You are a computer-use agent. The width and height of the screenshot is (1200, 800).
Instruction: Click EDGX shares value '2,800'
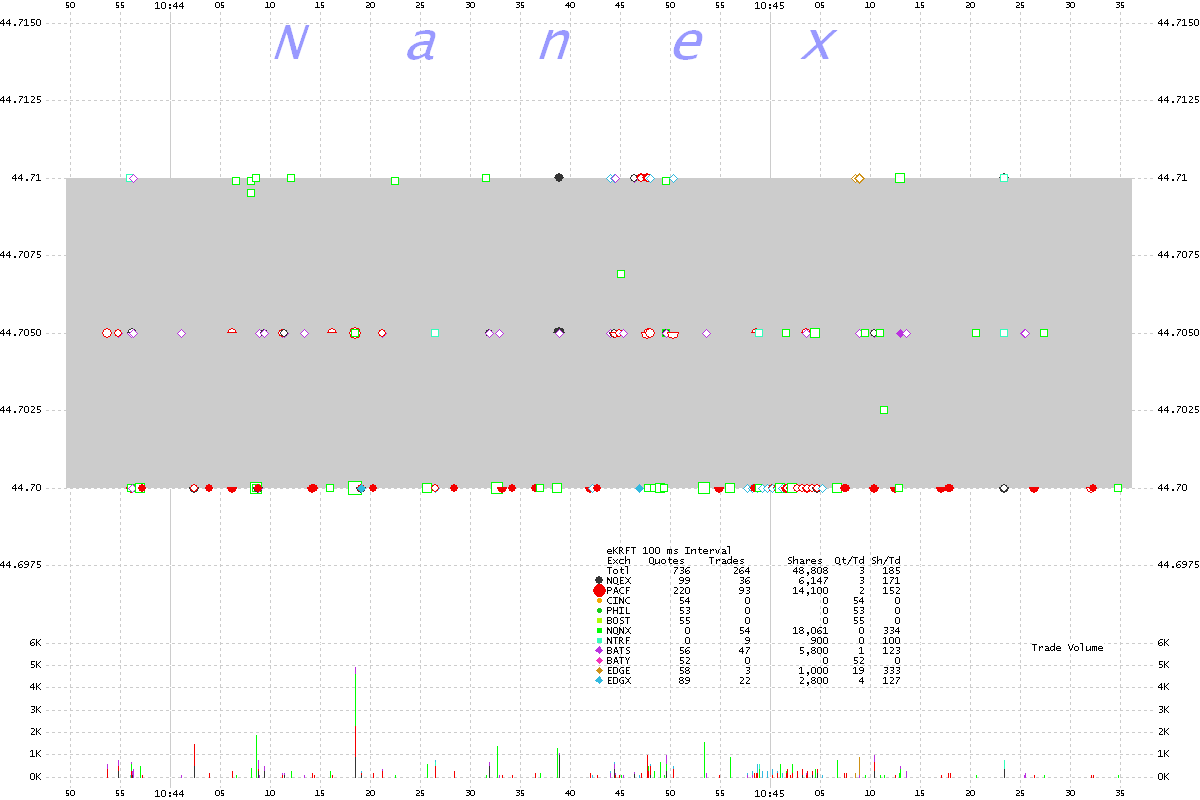pos(813,680)
